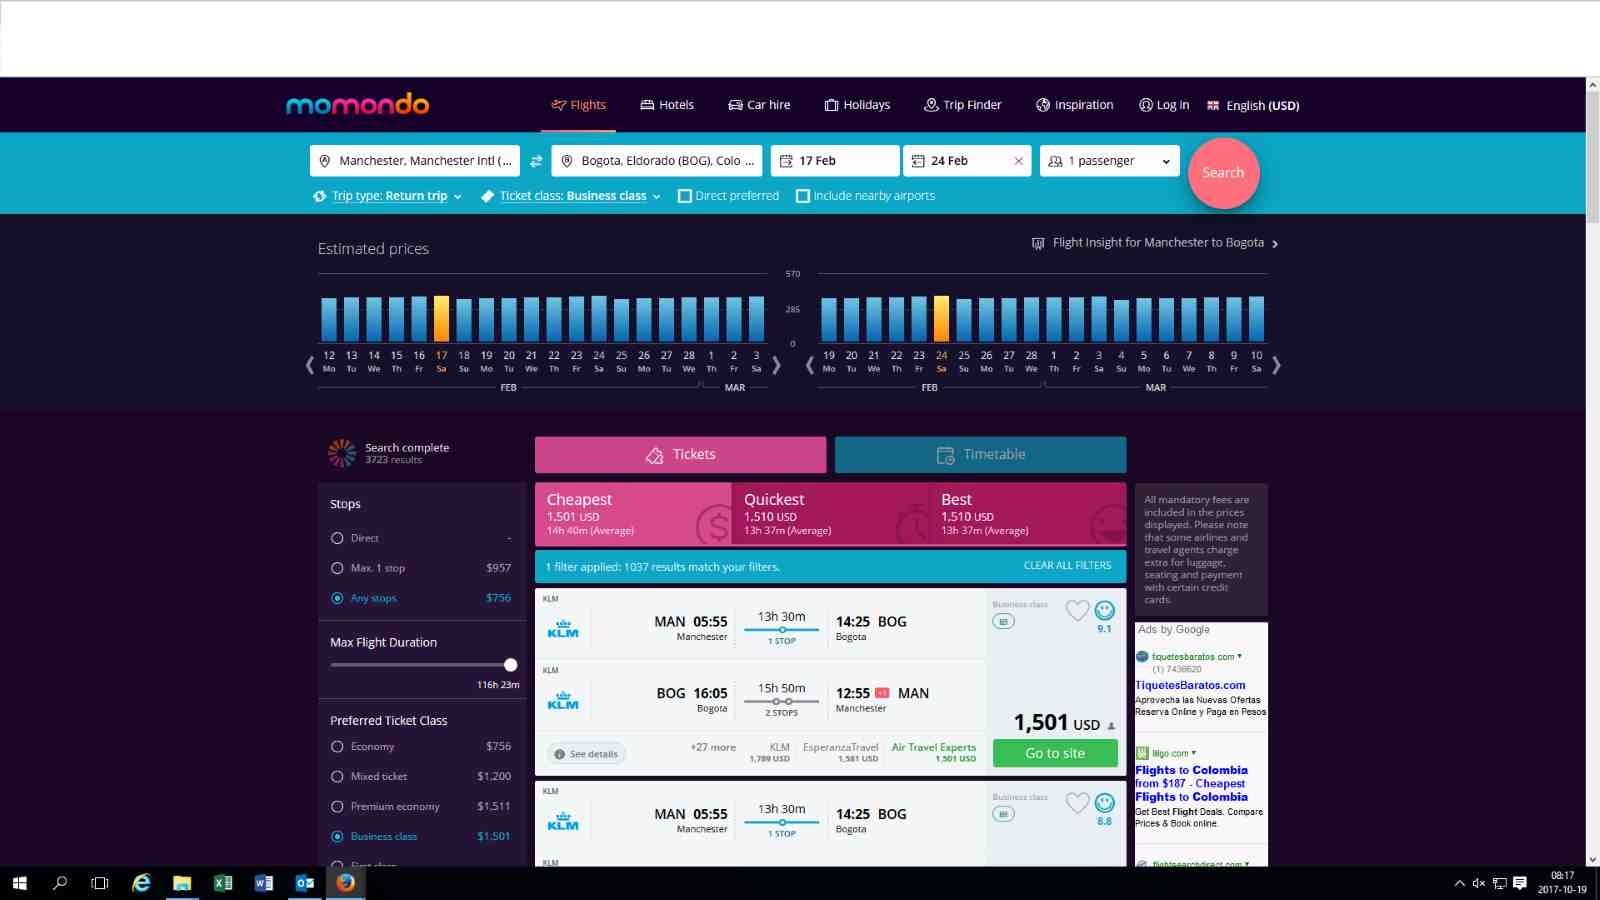Open Windows Start menu
1600x900 pixels.
pos(19,883)
